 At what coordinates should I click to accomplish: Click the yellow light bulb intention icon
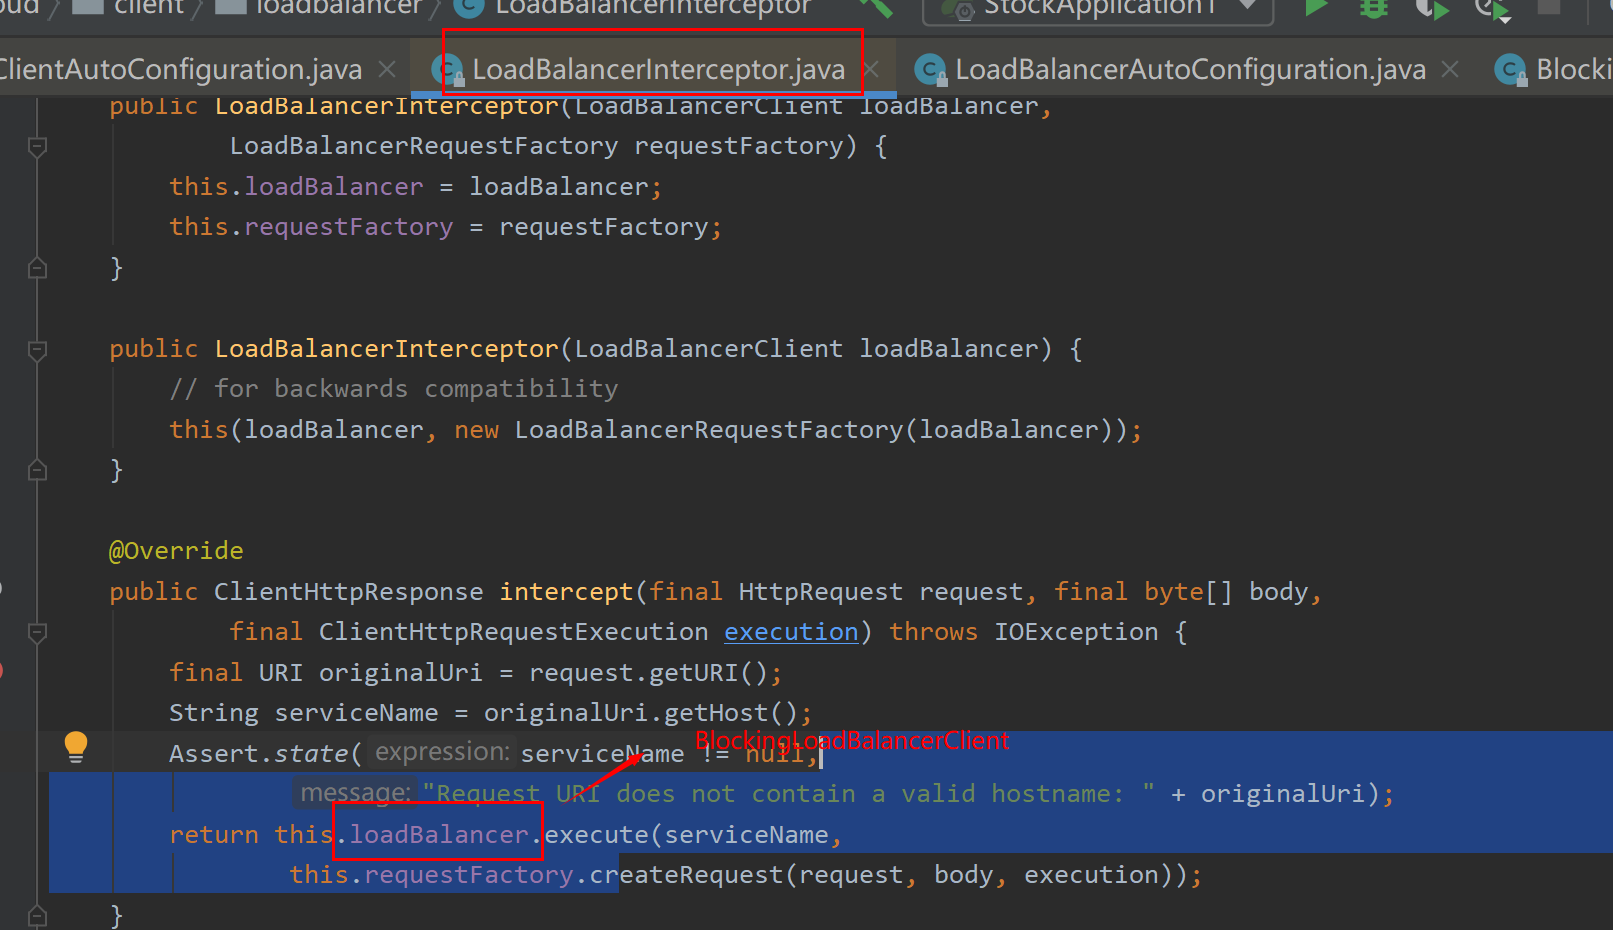click(76, 747)
